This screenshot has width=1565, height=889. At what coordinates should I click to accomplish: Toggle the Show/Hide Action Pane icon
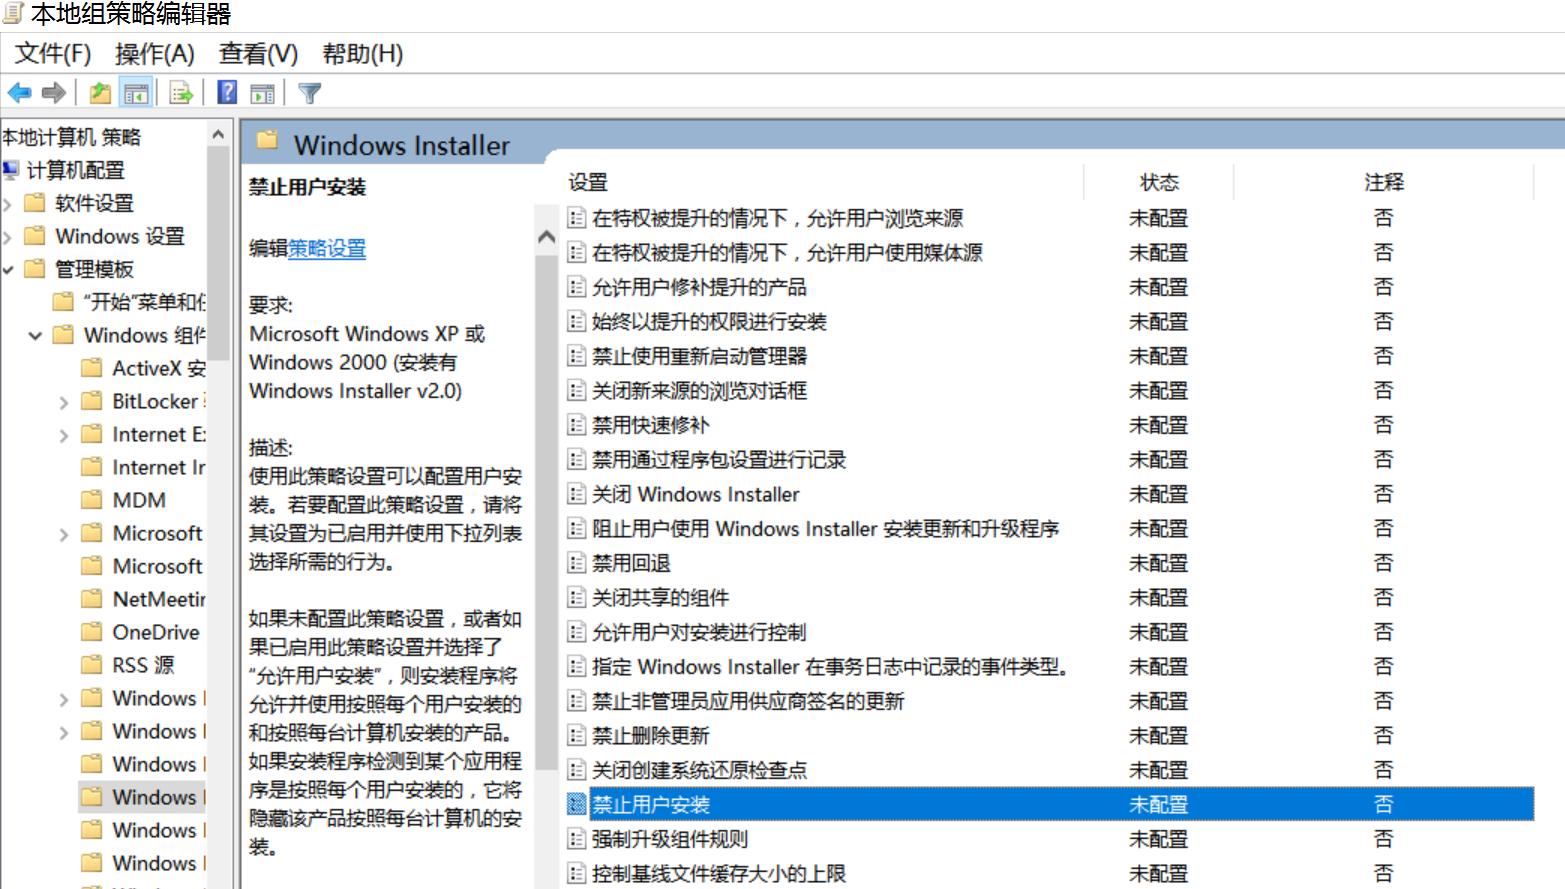tap(262, 93)
